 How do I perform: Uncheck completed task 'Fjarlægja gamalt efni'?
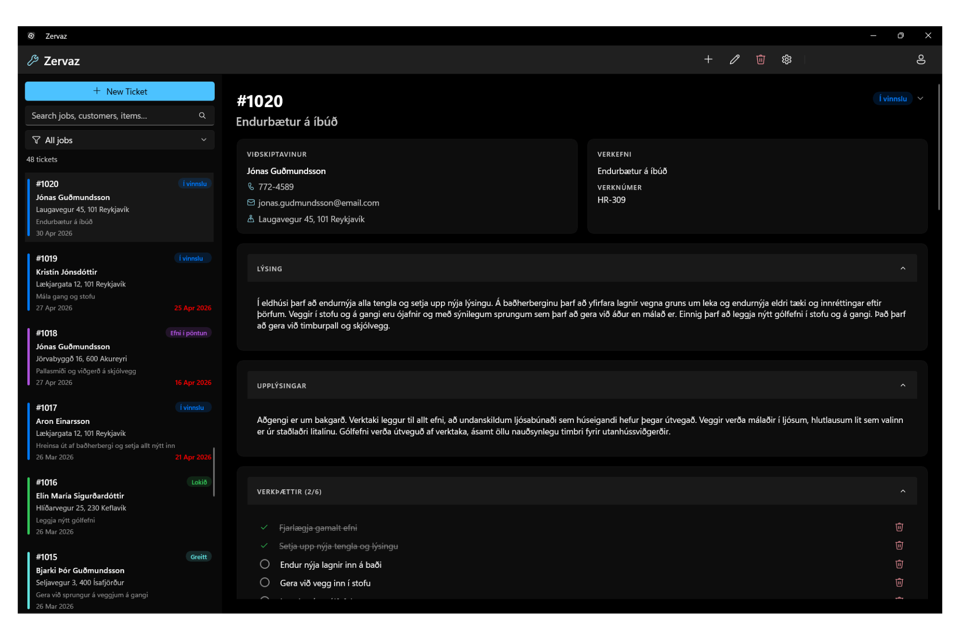click(x=264, y=527)
